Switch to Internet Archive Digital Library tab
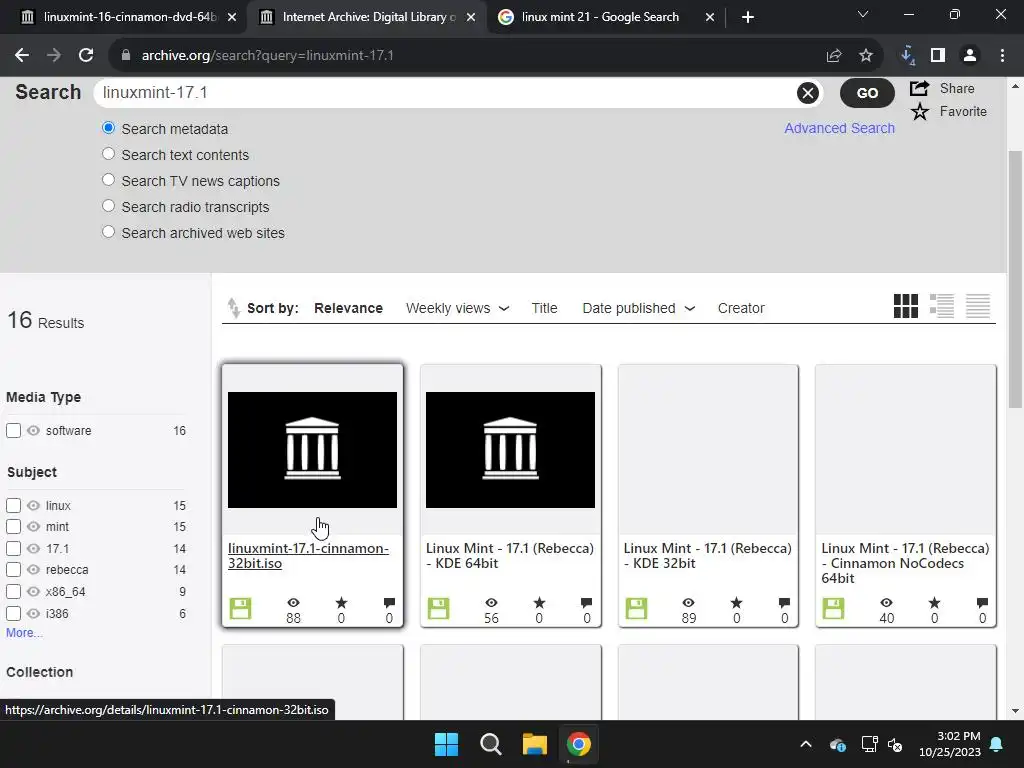This screenshot has width=1024, height=768. tap(366, 17)
